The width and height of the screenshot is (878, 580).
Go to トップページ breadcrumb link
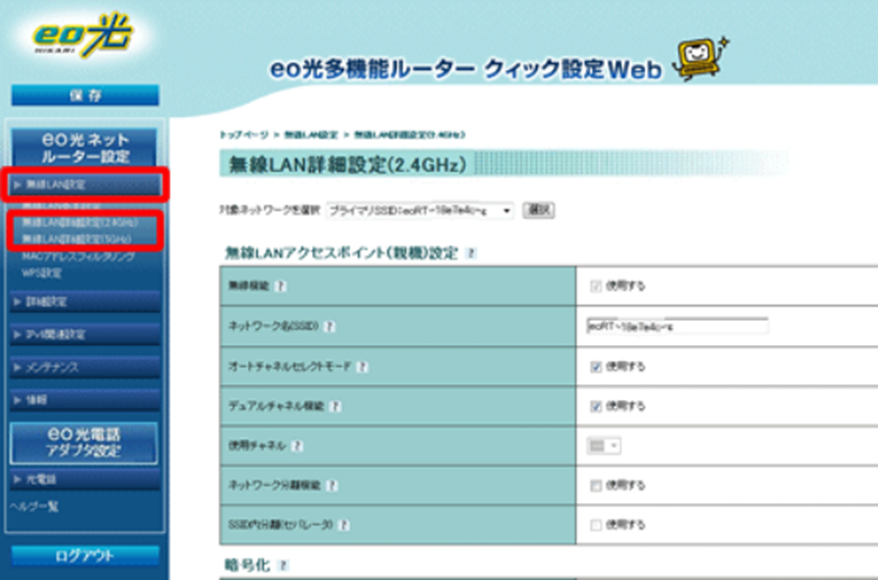point(244,135)
